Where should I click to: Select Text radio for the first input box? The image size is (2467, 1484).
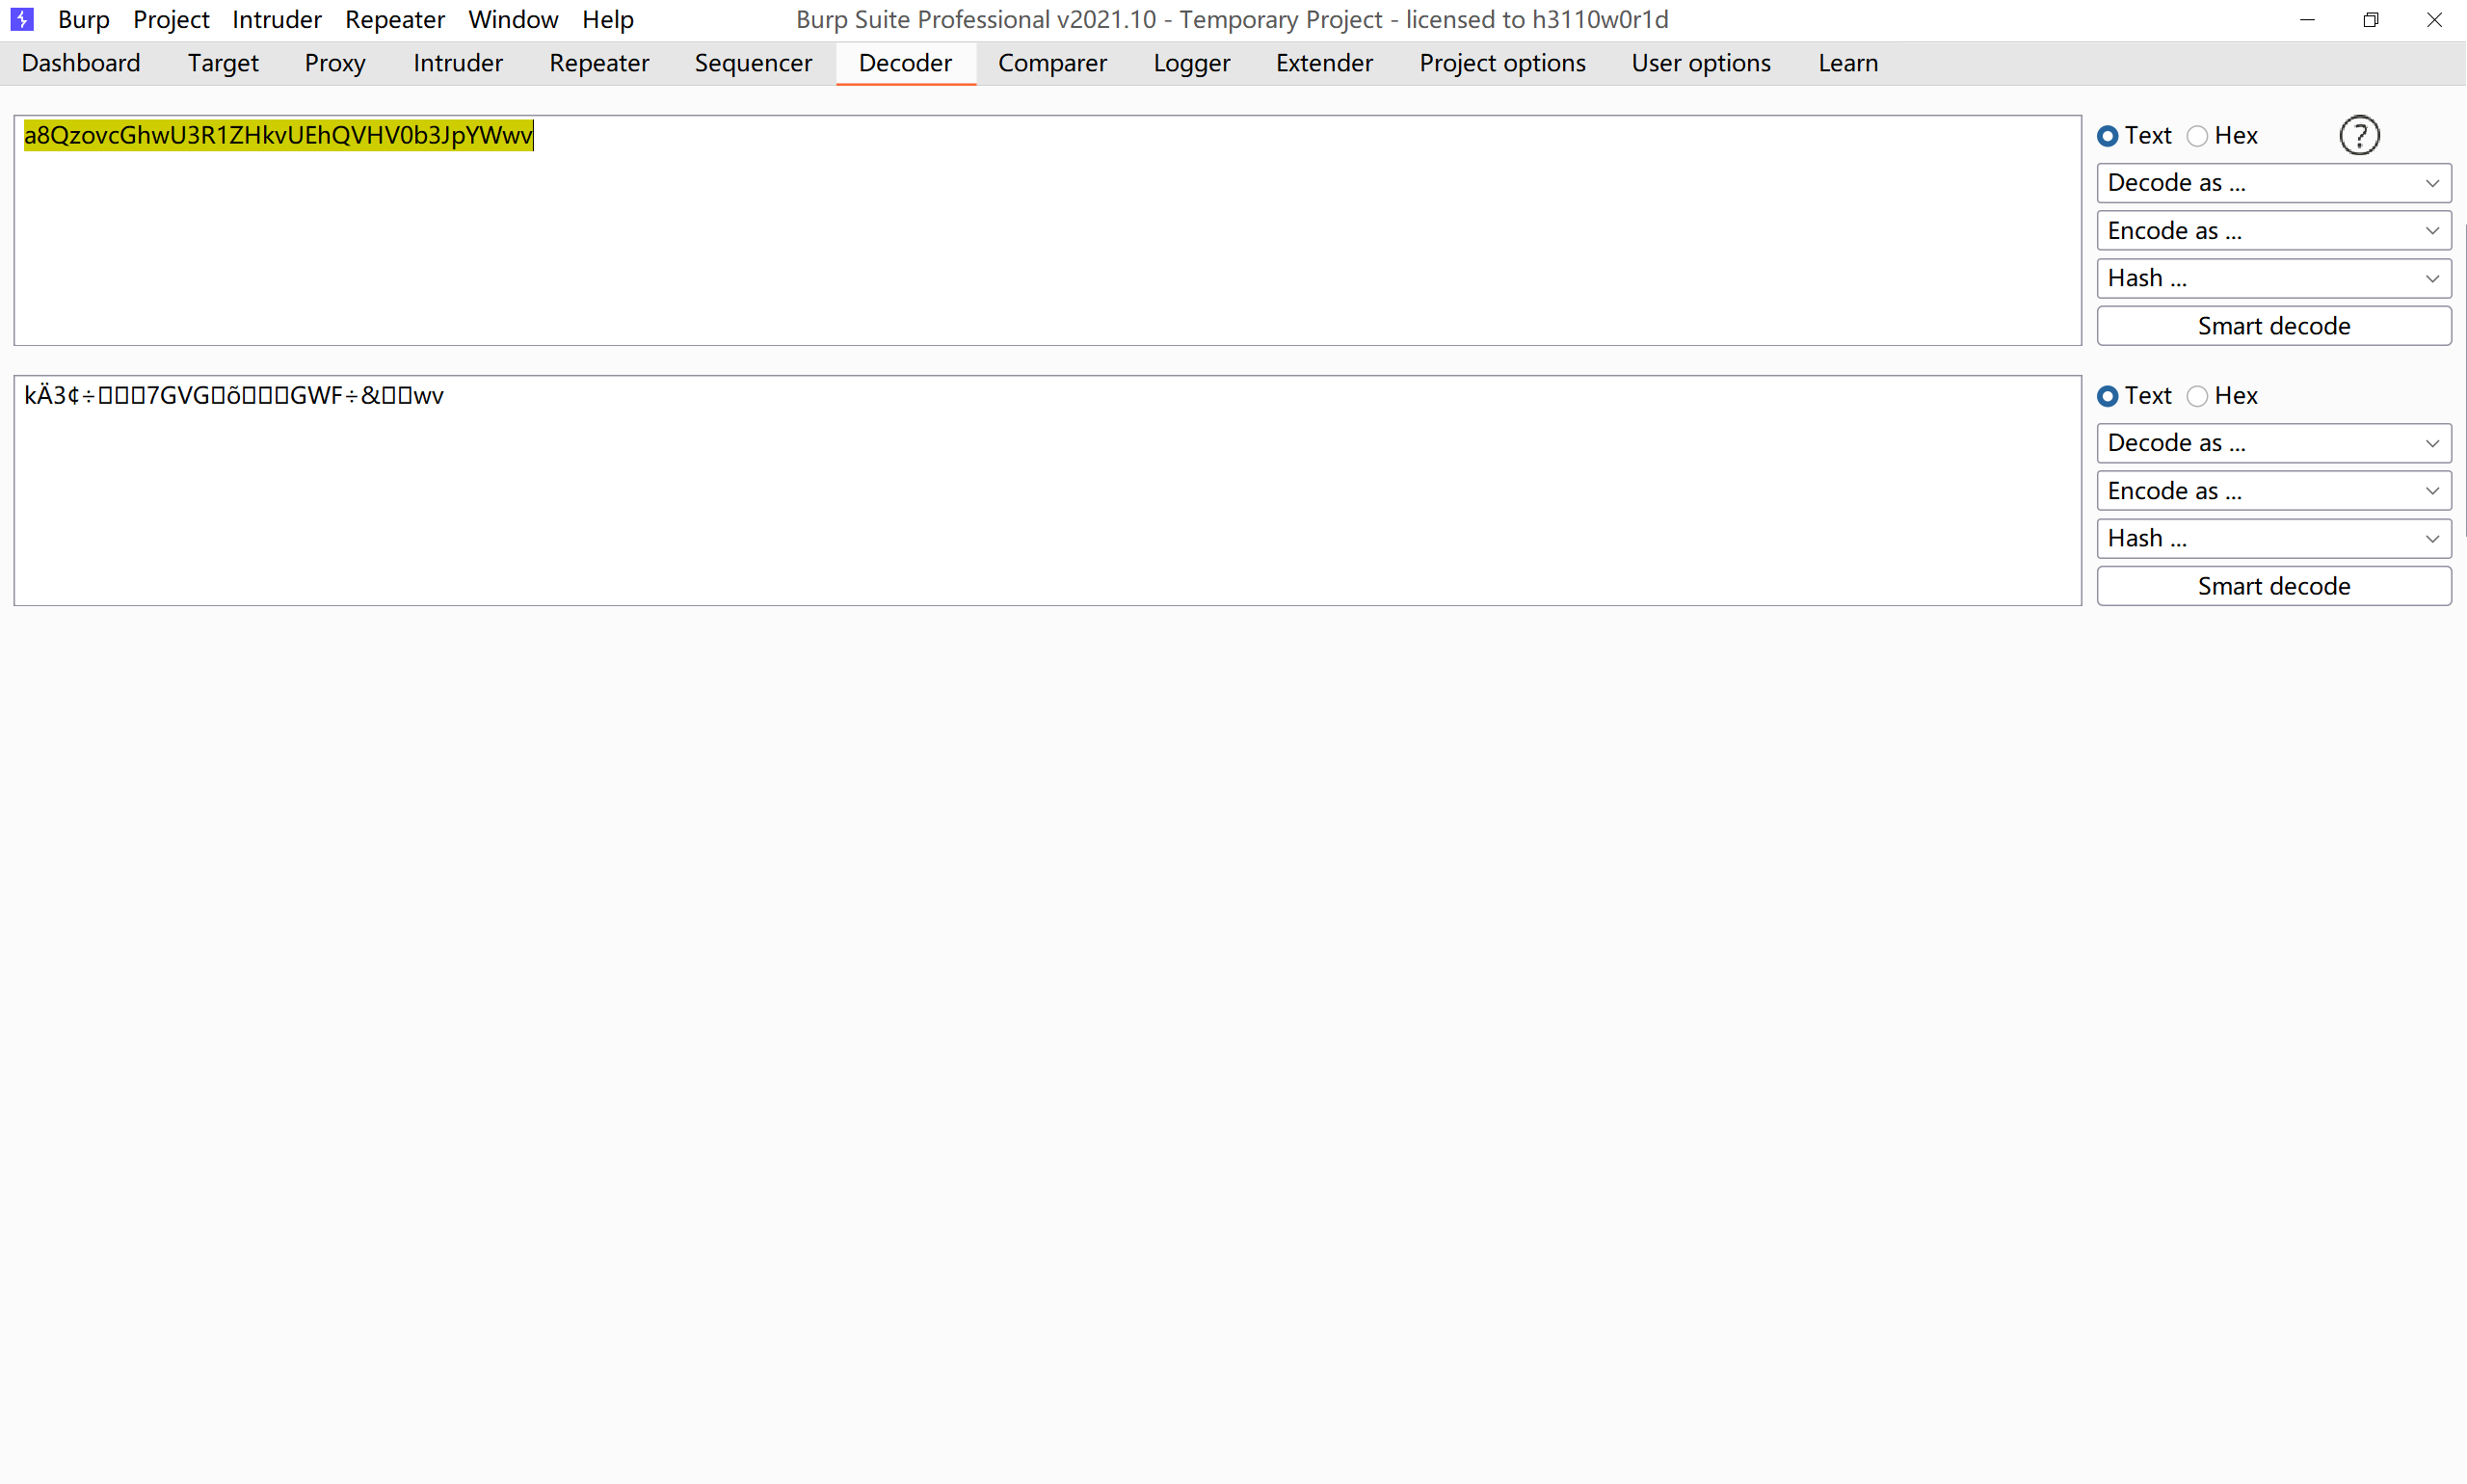[x=2108, y=136]
